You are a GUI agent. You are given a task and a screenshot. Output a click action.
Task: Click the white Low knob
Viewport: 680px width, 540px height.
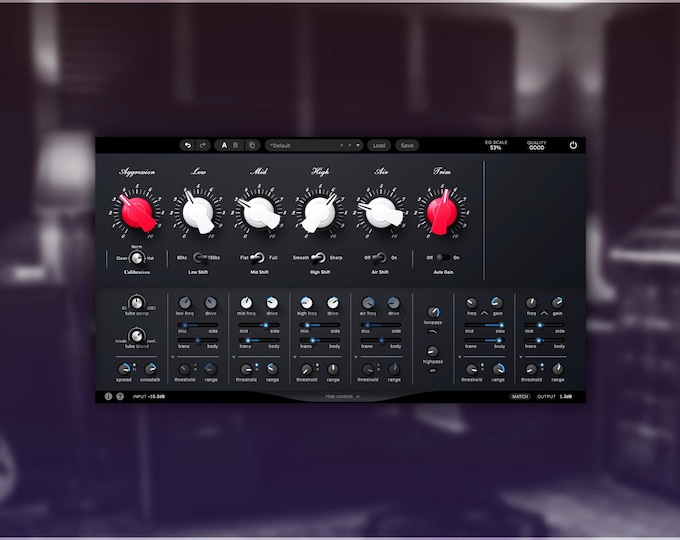pos(198,213)
